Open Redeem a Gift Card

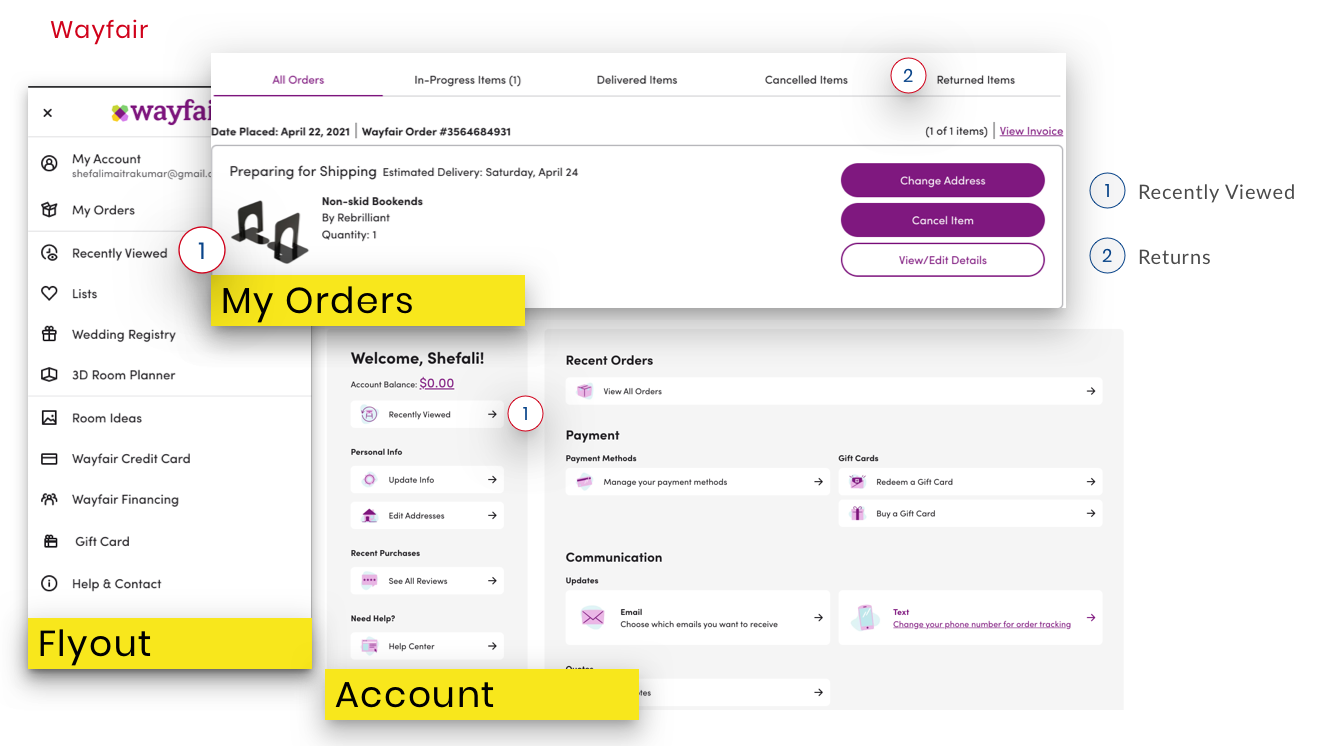click(x=970, y=482)
